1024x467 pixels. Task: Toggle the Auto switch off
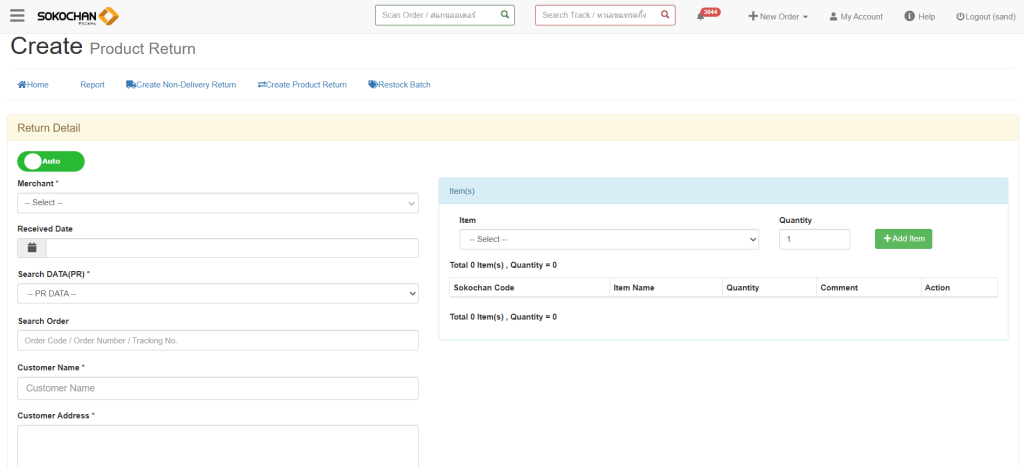point(51,161)
